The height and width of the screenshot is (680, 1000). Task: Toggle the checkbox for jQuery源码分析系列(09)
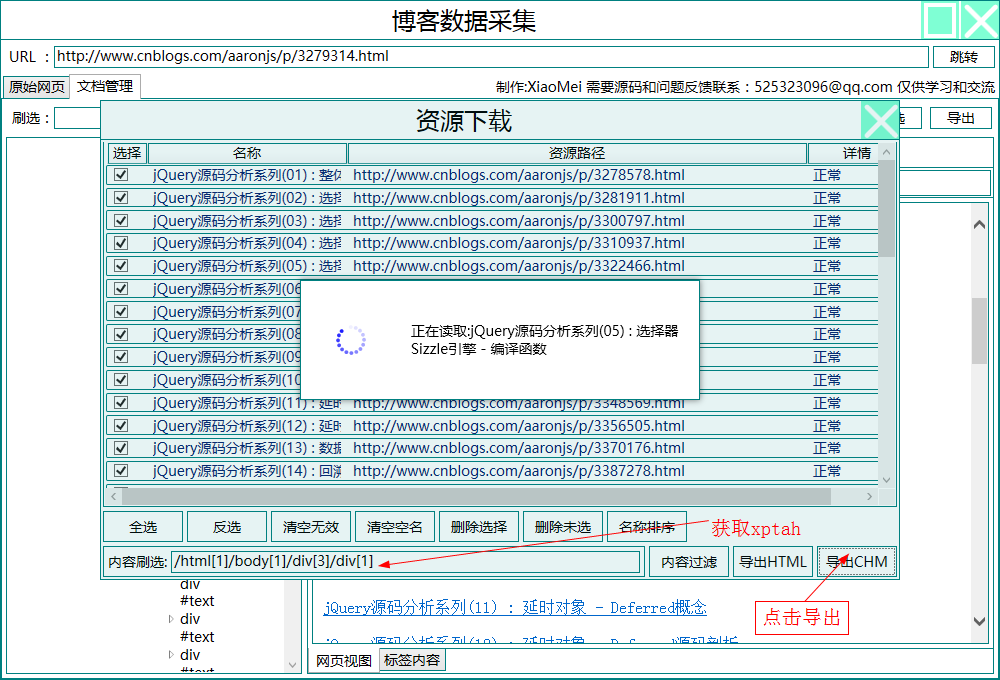[121, 357]
